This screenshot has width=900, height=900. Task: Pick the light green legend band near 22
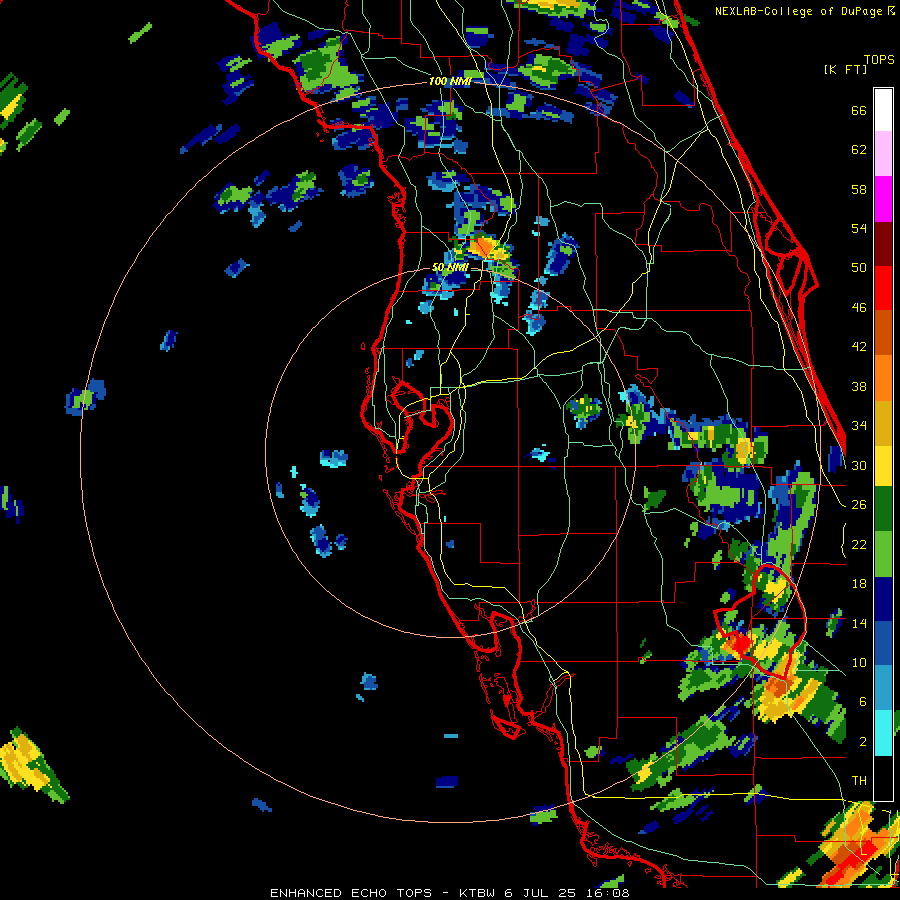pyautogui.click(x=883, y=554)
